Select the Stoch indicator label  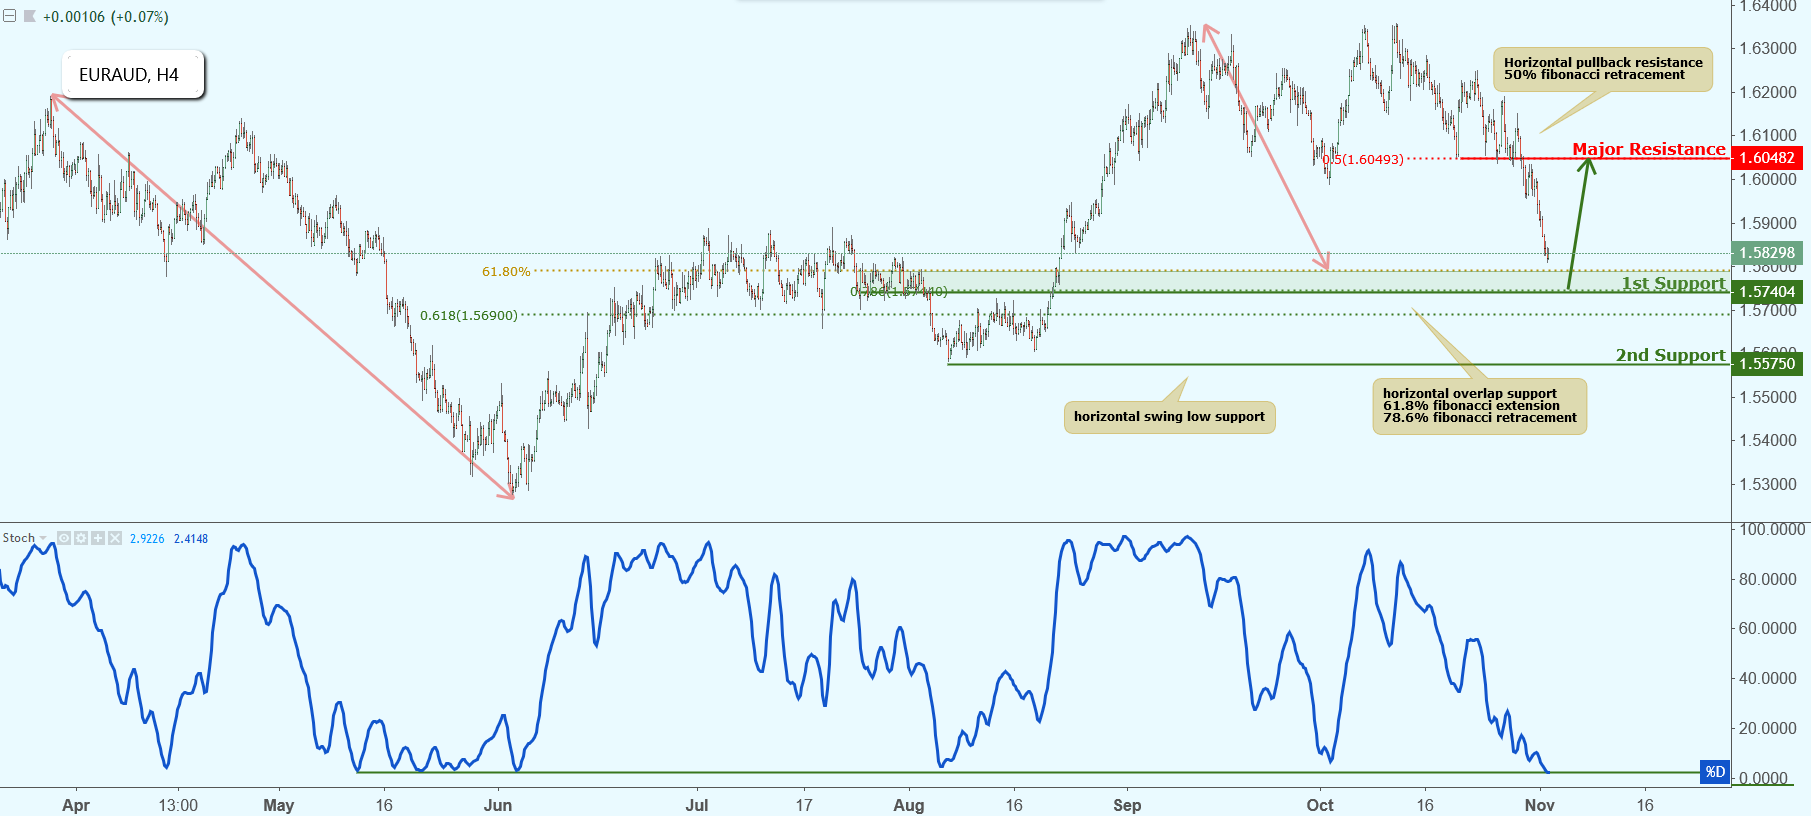coord(18,538)
